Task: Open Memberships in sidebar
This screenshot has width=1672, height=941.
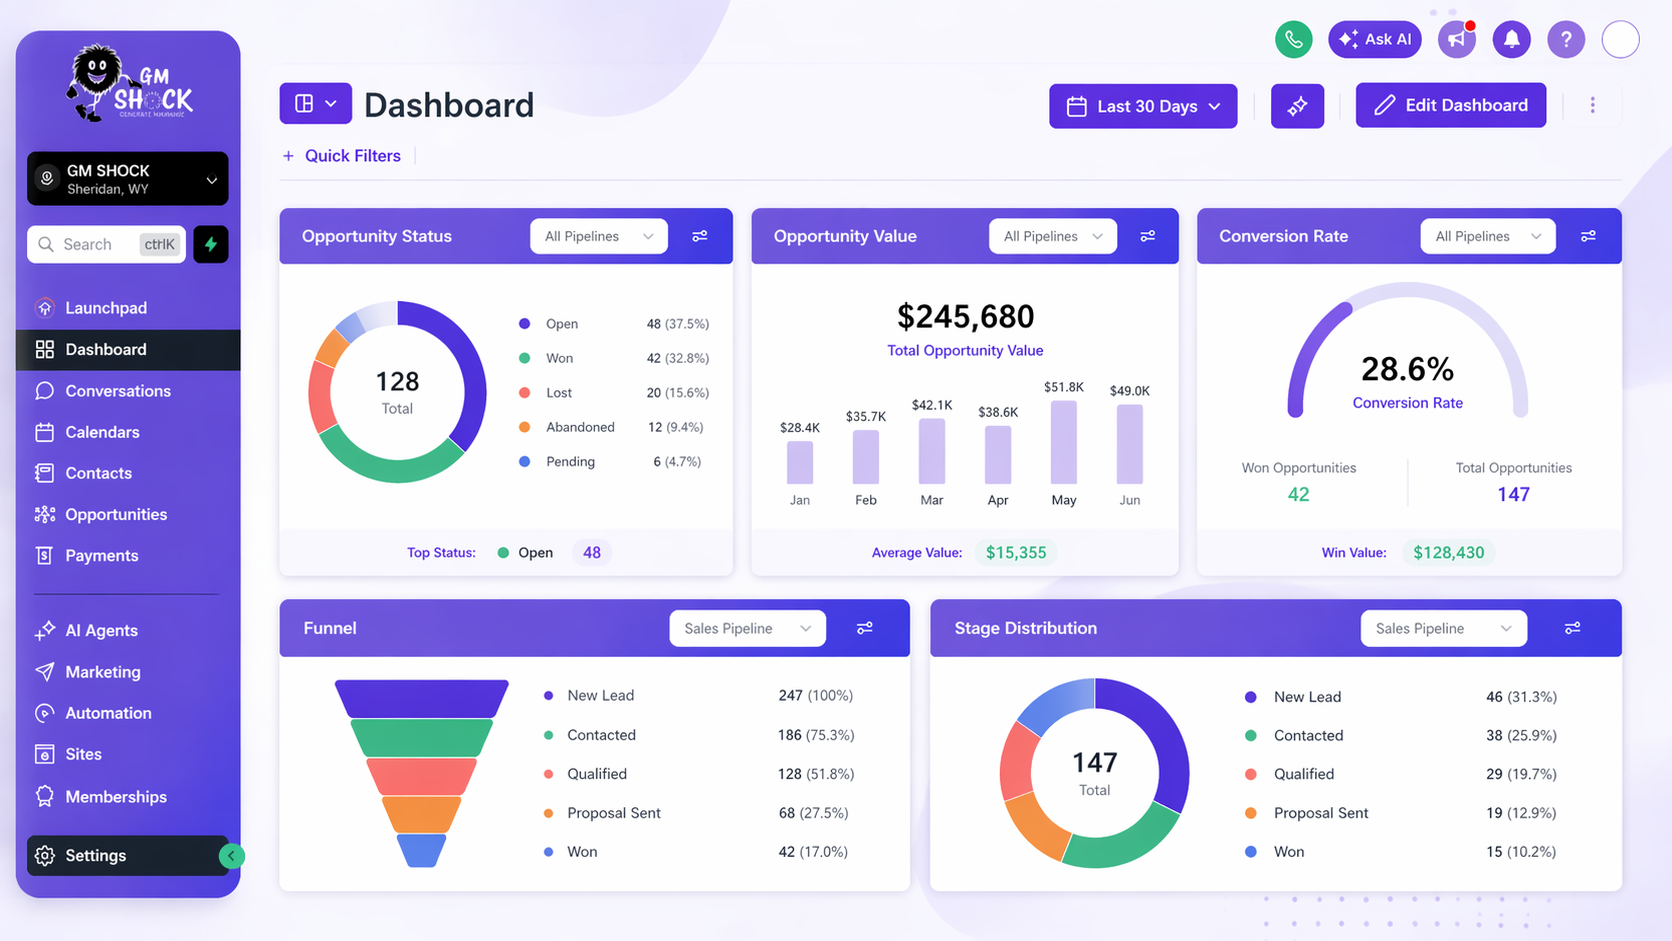Action: tap(128, 797)
